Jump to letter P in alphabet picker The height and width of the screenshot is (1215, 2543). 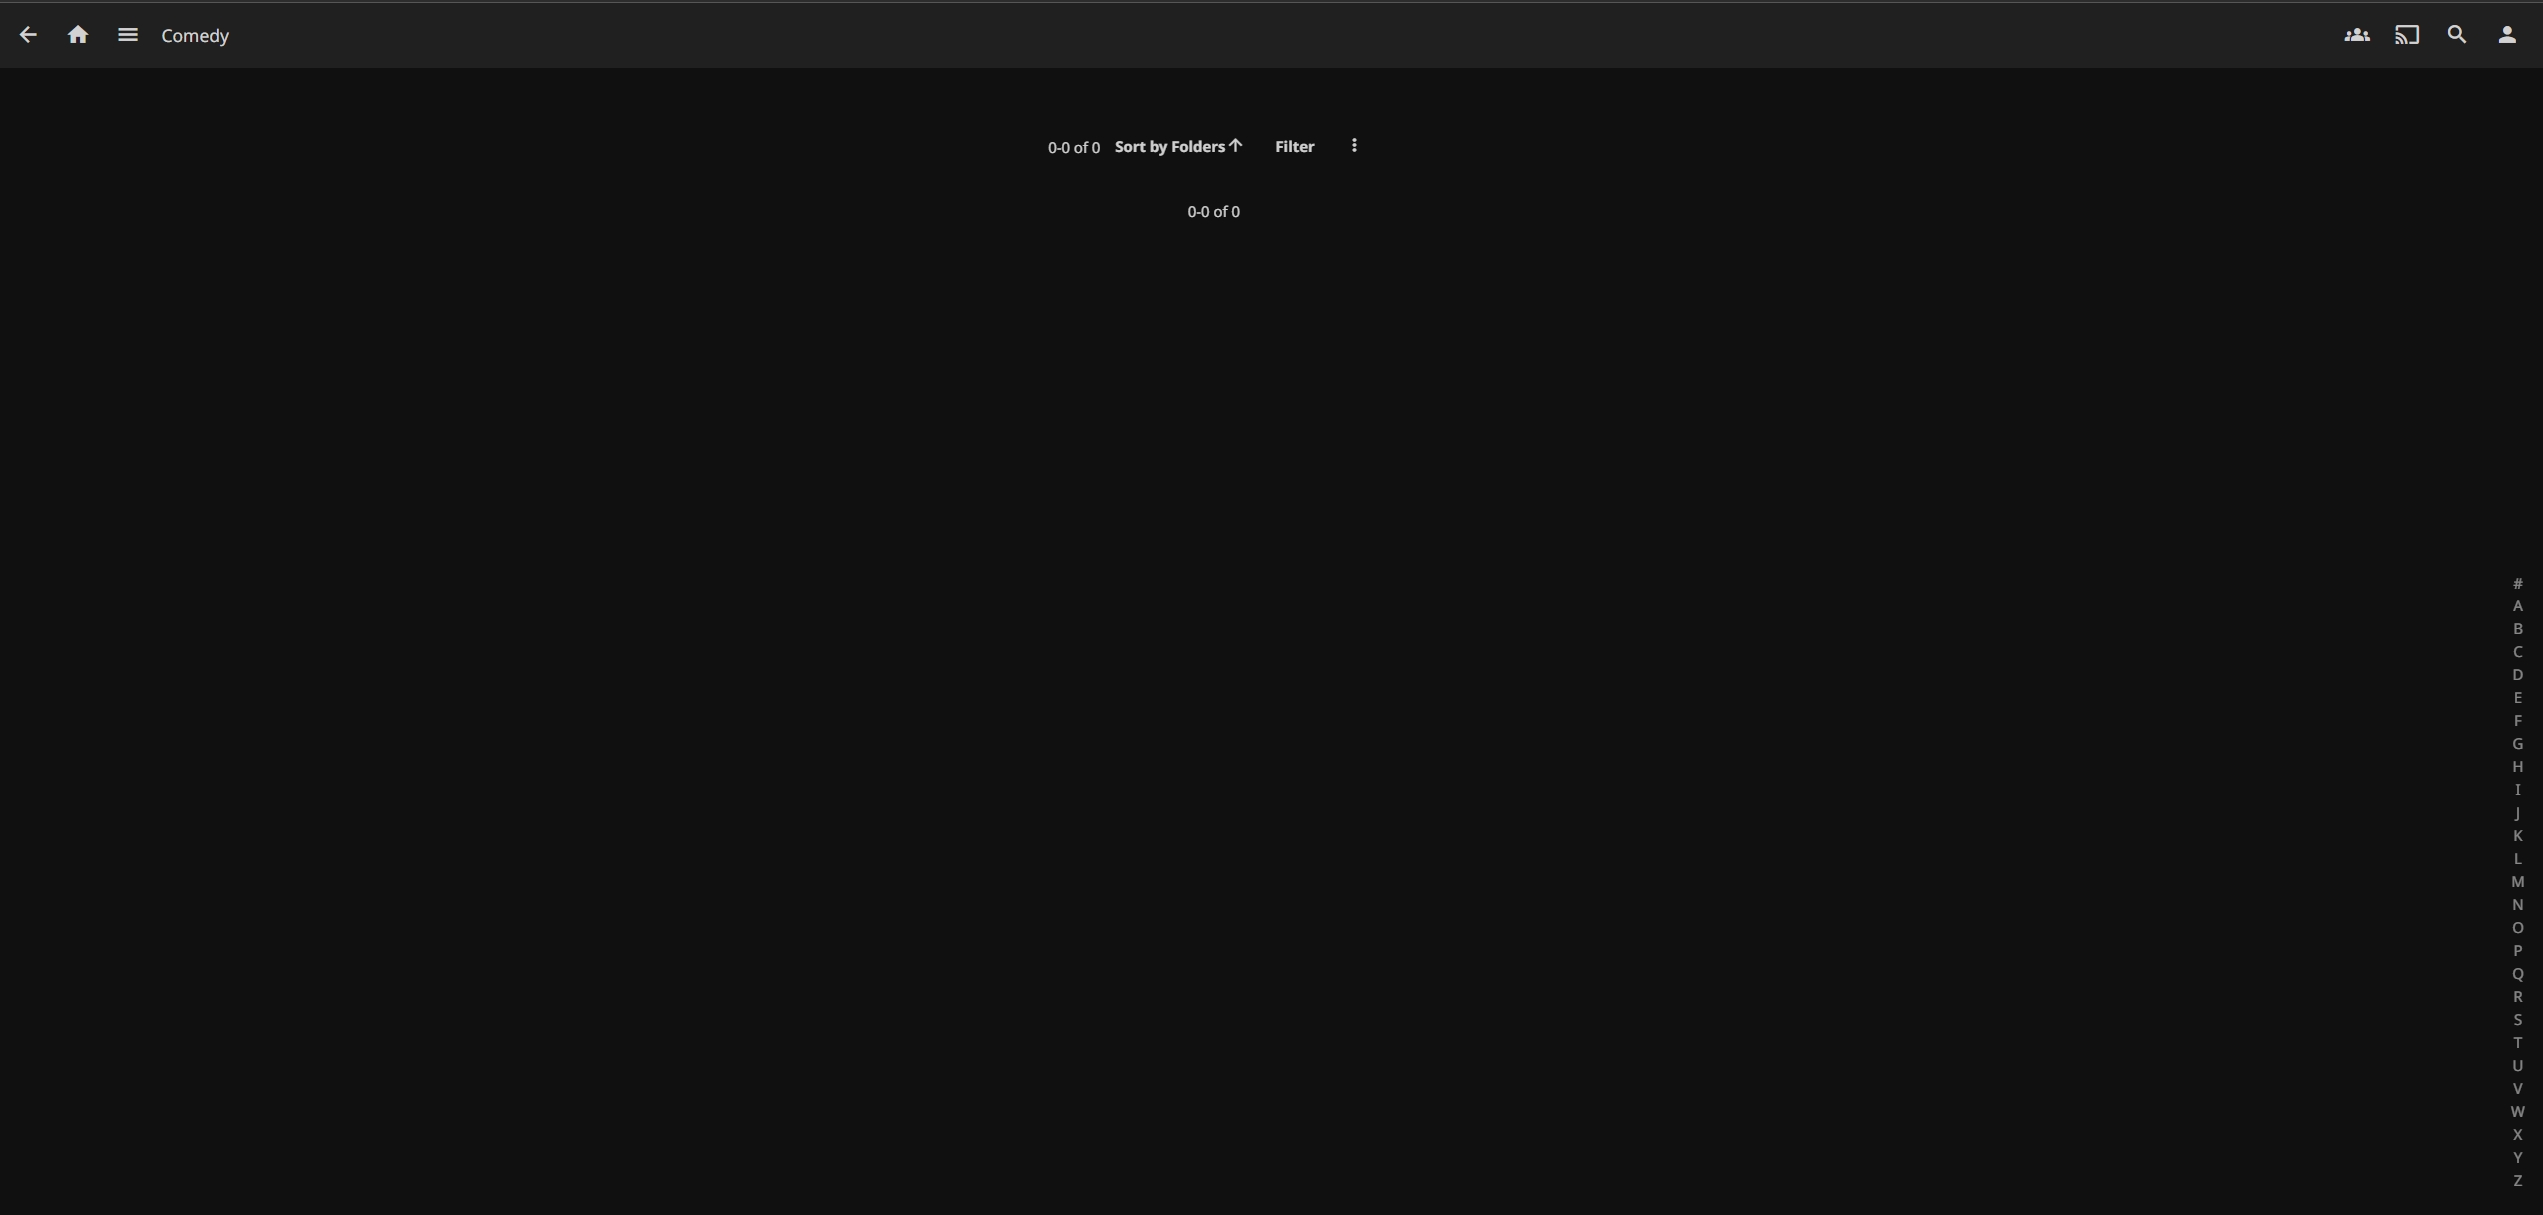tap(2517, 951)
